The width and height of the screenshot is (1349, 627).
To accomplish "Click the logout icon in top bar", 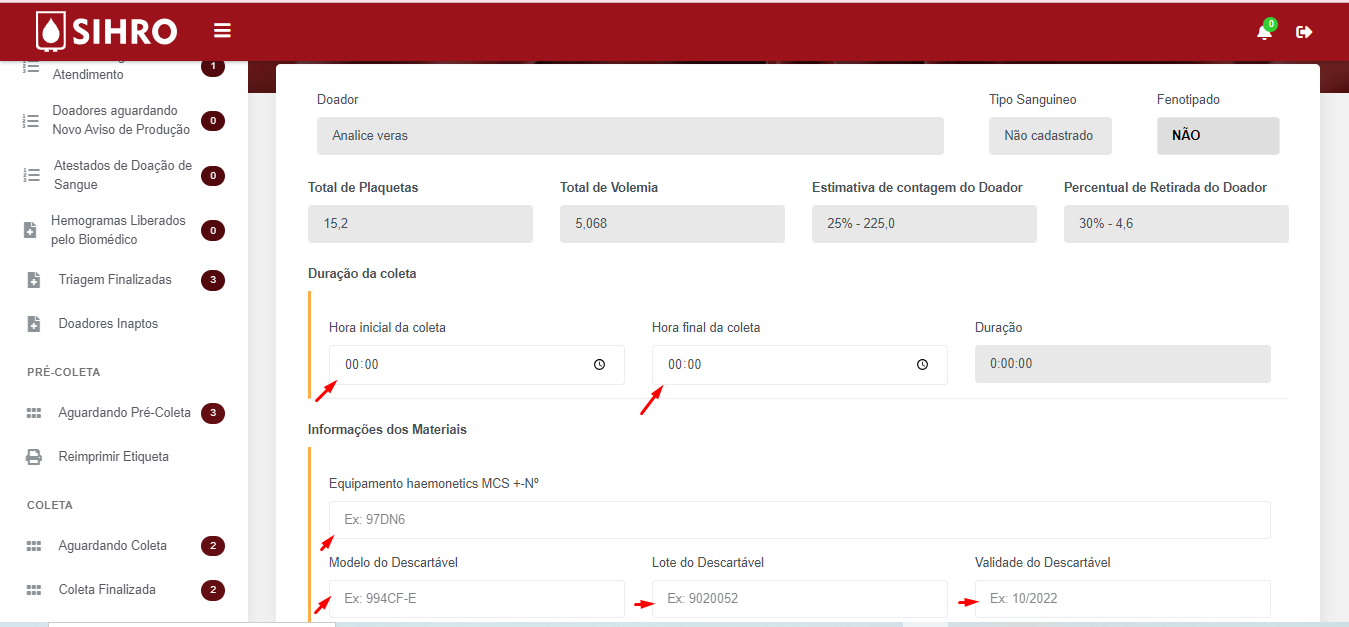I will click(x=1304, y=32).
